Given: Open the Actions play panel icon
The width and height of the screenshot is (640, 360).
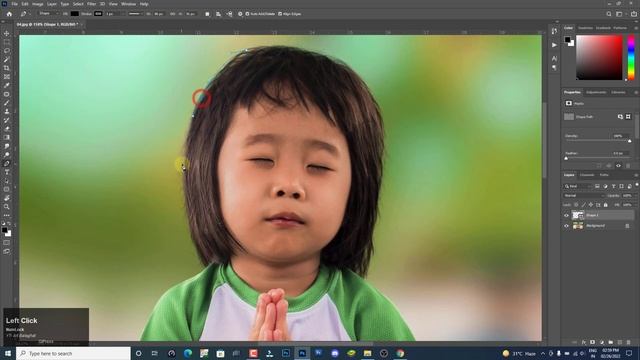Looking at the screenshot, I should [x=554, y=45].
